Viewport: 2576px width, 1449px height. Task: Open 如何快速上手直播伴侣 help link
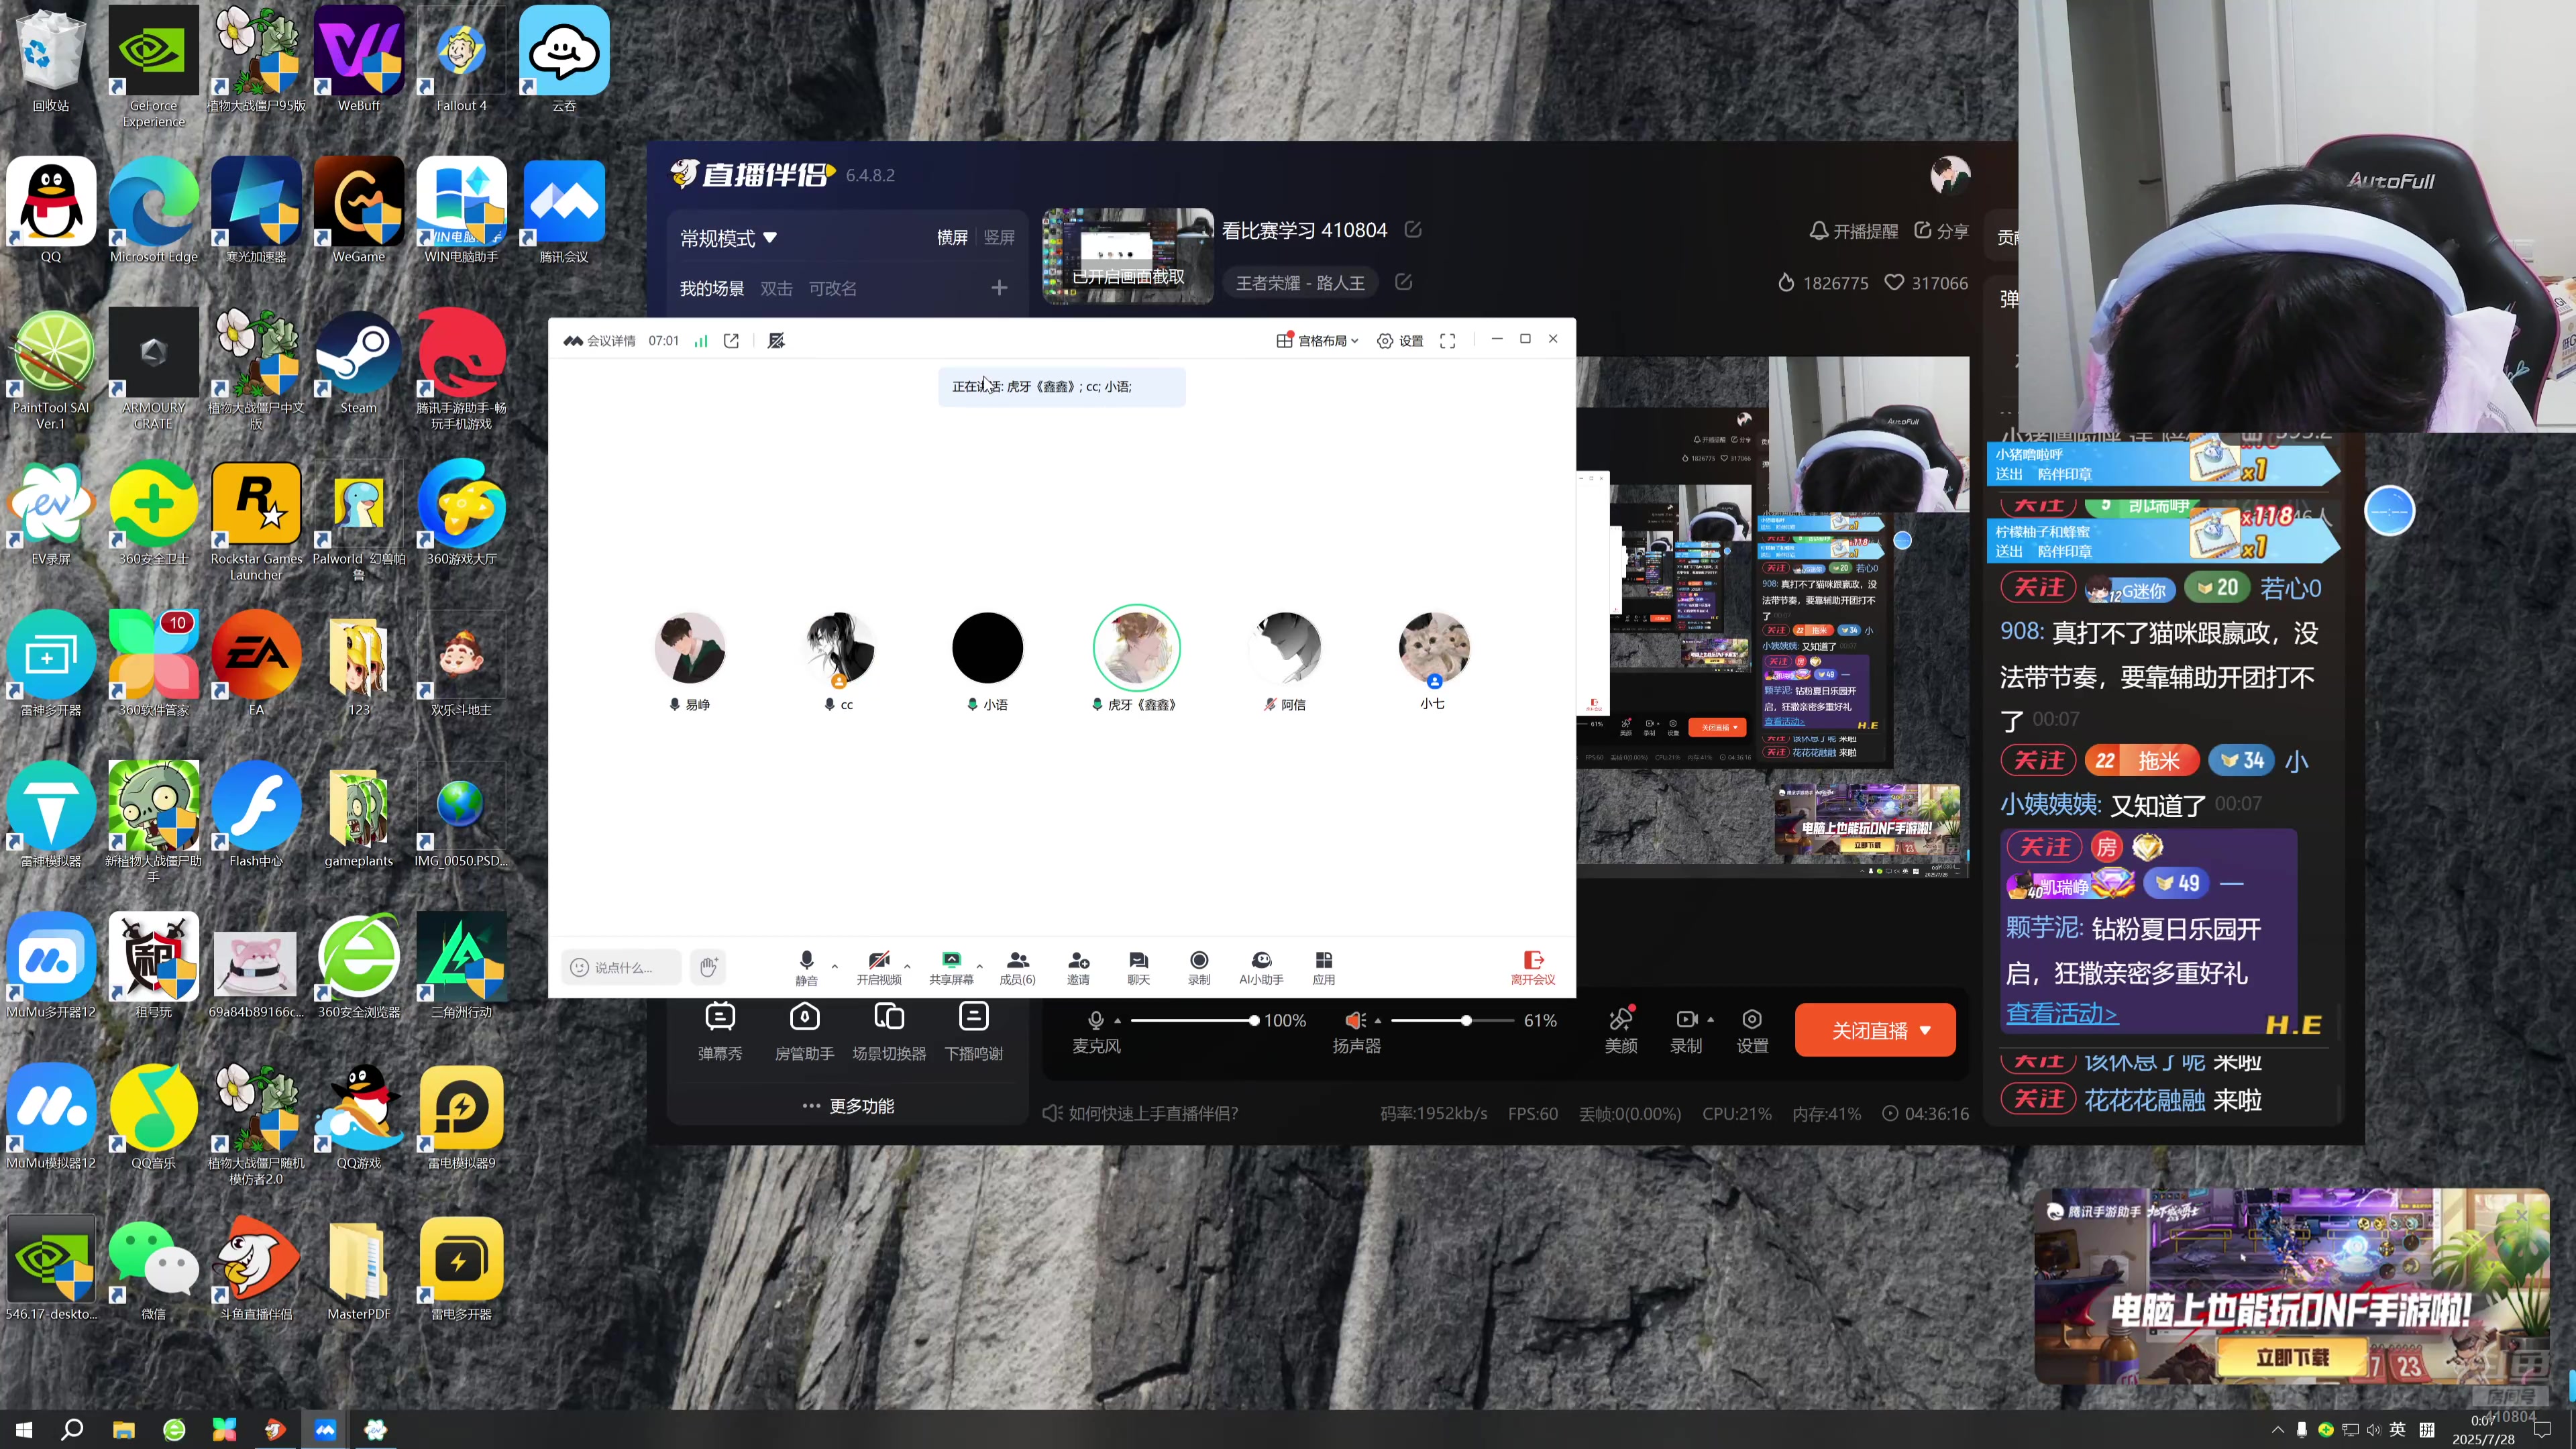tap(1140, 1113)
